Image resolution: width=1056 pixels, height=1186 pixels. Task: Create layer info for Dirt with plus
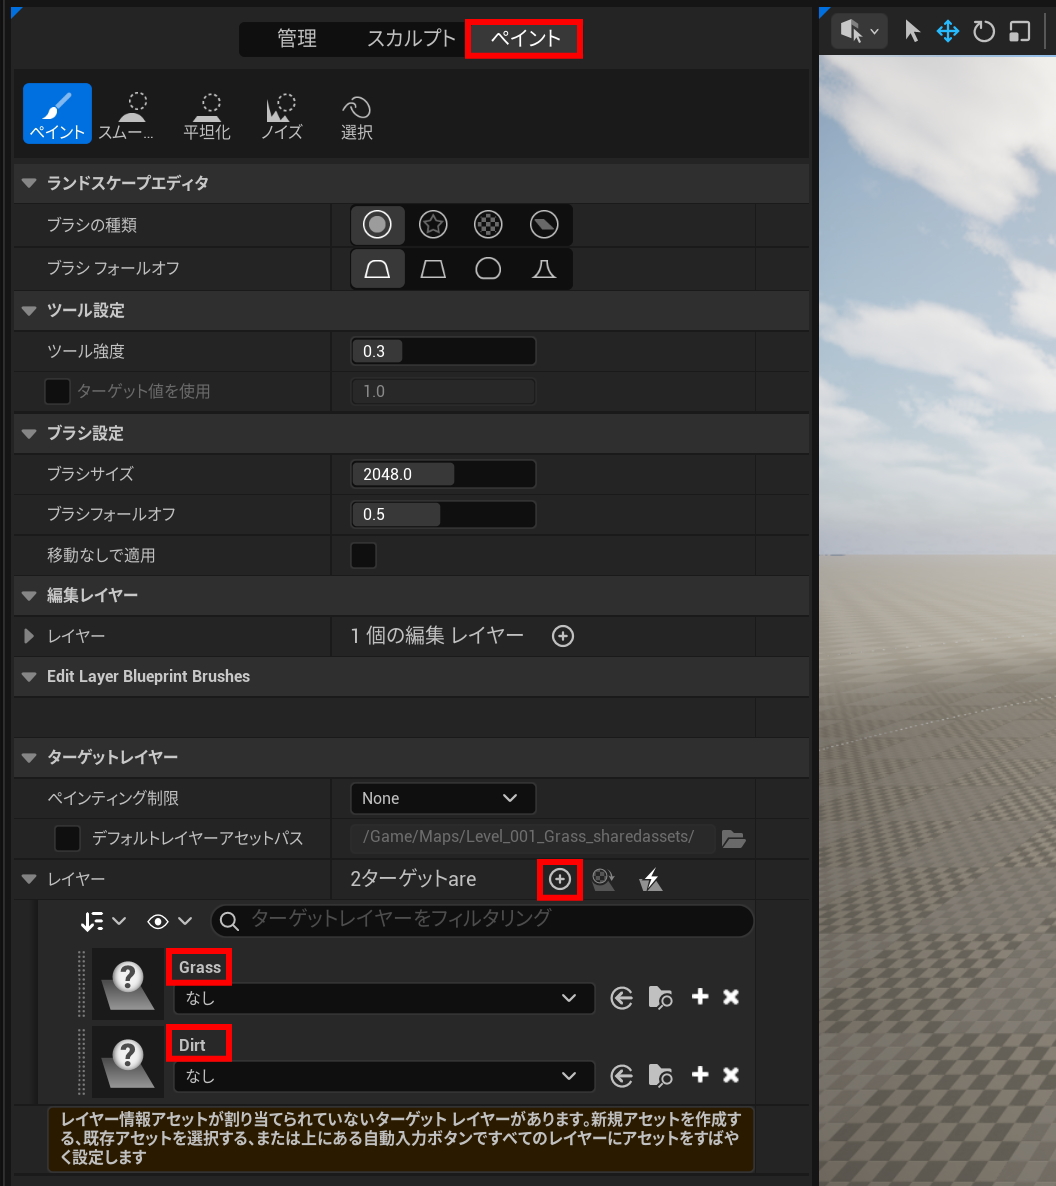pos(700,1075)
